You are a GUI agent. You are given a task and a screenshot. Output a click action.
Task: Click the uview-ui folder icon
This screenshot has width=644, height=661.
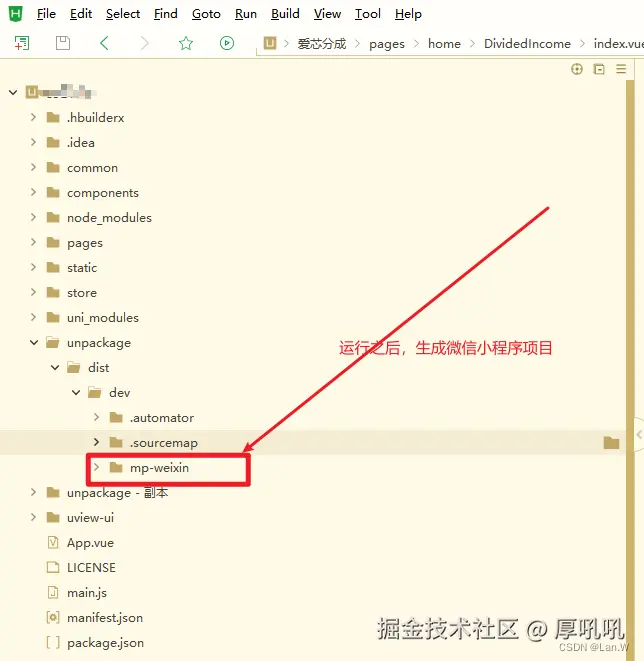(53, 517)
